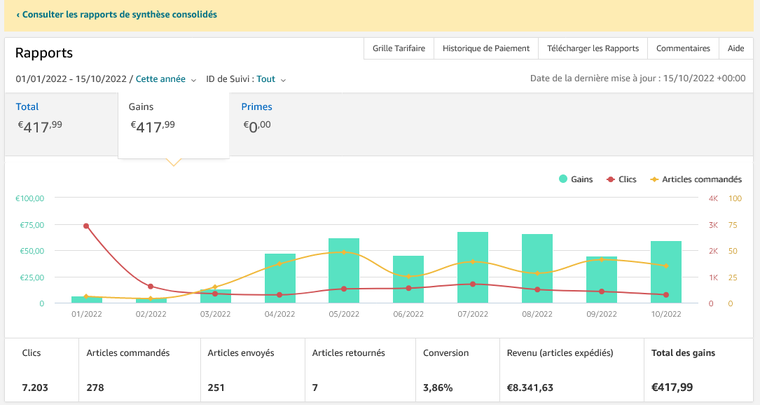Click the Aide button
This screenshot has height=405, width=760.
(735, 48)
